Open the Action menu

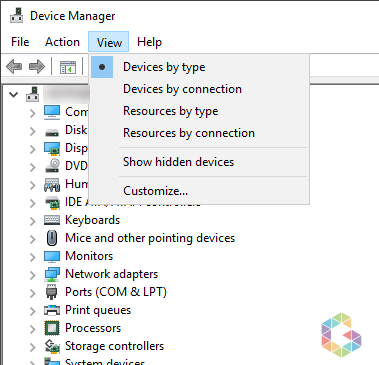(62, 42)
